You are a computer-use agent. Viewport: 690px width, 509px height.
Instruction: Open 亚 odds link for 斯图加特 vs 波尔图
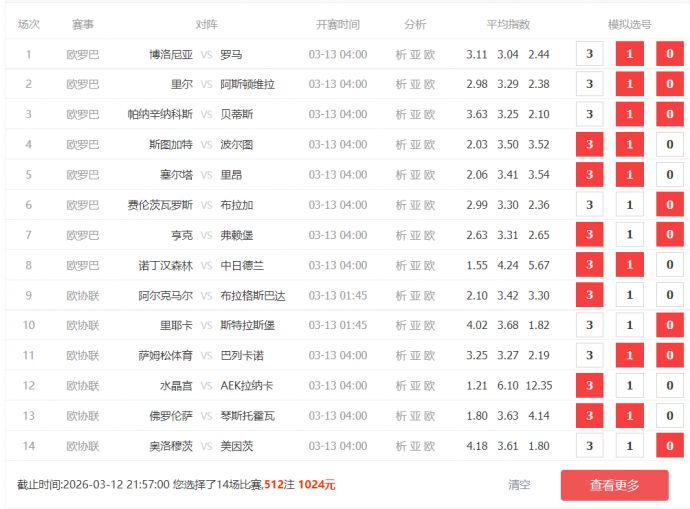(415, 145)
